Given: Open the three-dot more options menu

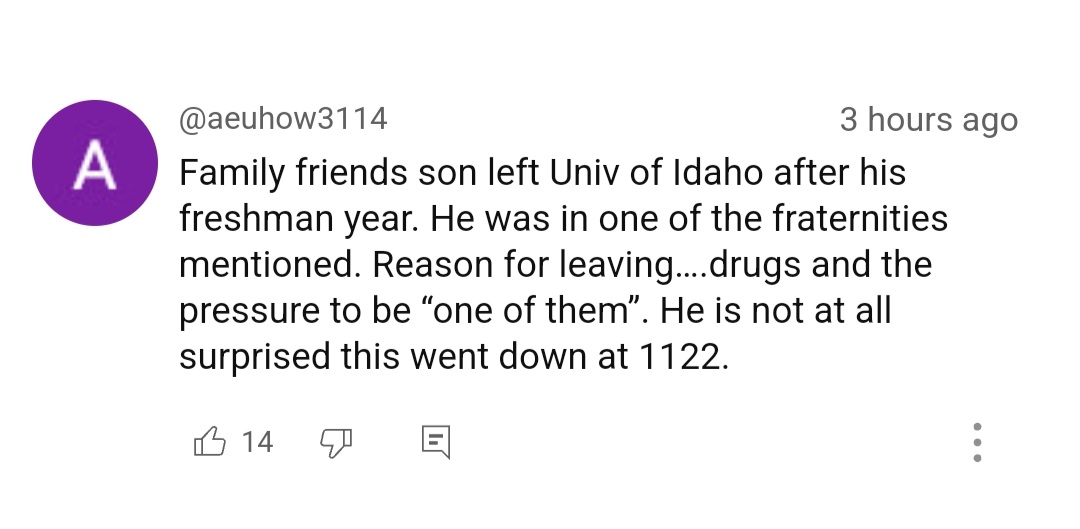Looking at the screenshot, I should click(977, 442).
